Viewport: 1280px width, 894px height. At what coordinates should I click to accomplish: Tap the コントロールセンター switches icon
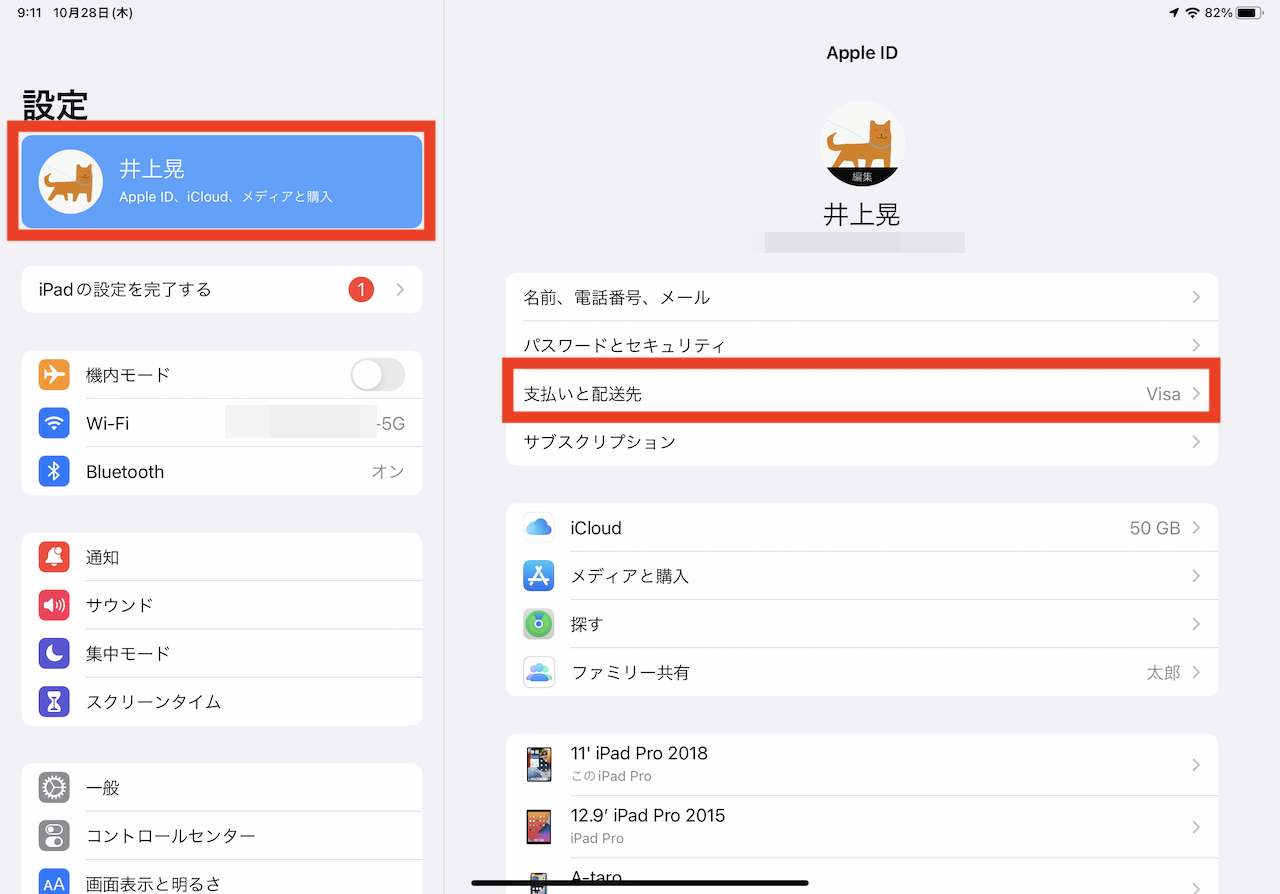pyautogui.click(x=54, y=836)
